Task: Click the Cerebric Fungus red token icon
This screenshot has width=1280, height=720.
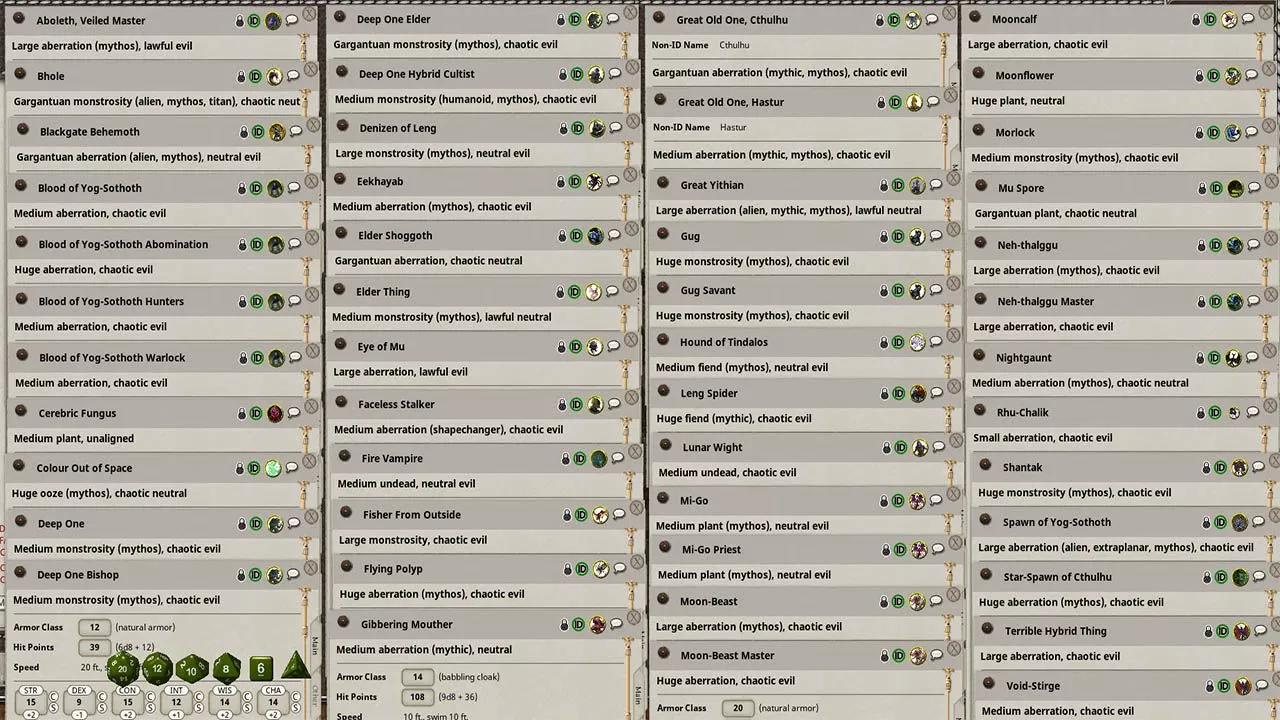Action: coord(275,414)
